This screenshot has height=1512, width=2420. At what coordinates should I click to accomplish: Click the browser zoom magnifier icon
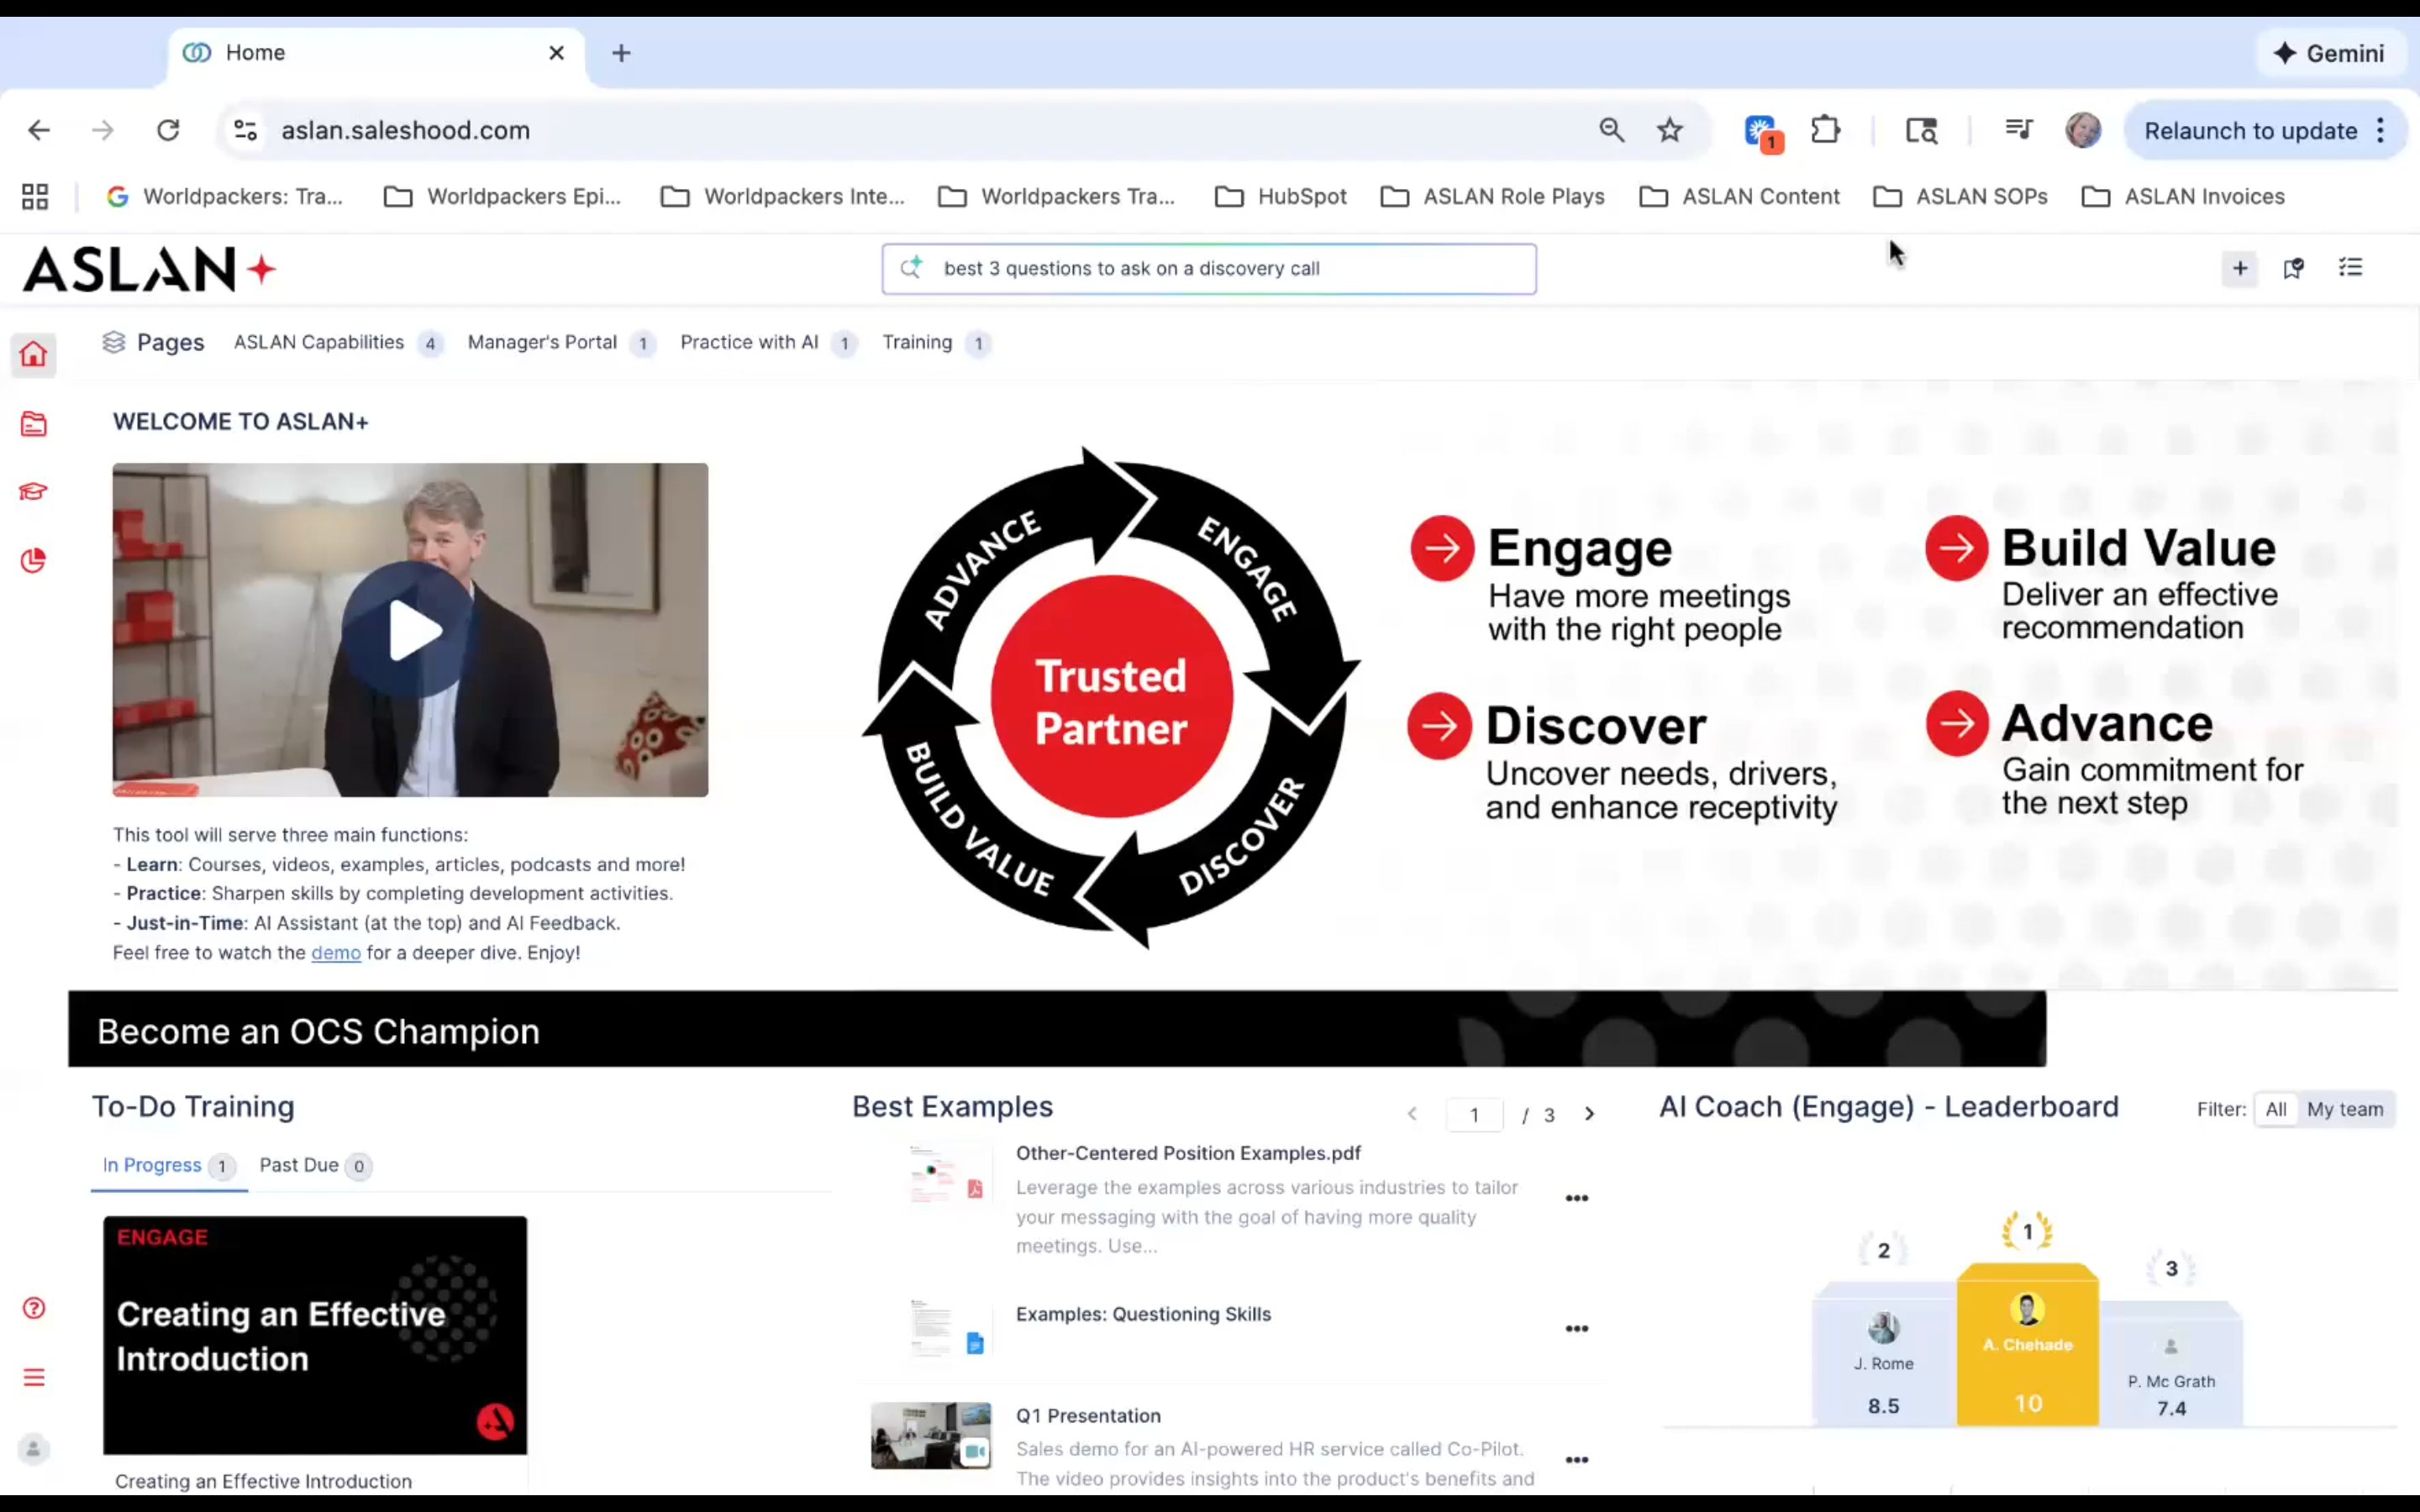point(1611,130)
